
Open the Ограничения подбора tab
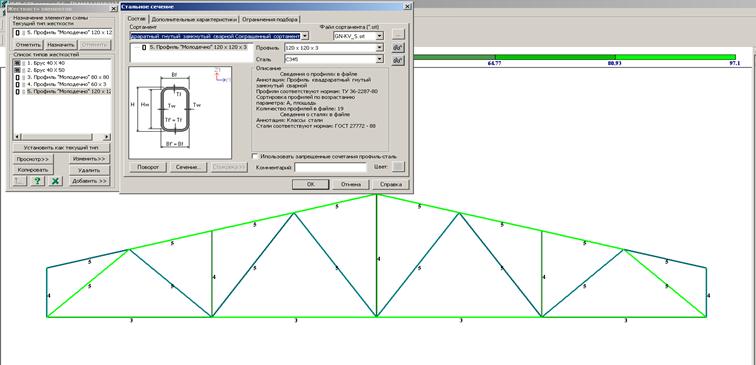(x=270, y=19)
